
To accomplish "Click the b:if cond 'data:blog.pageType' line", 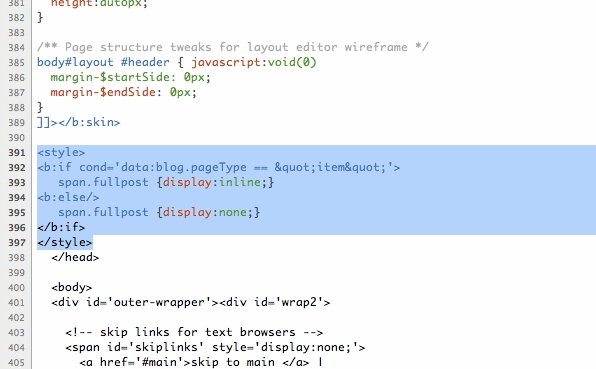I will 219,168.
